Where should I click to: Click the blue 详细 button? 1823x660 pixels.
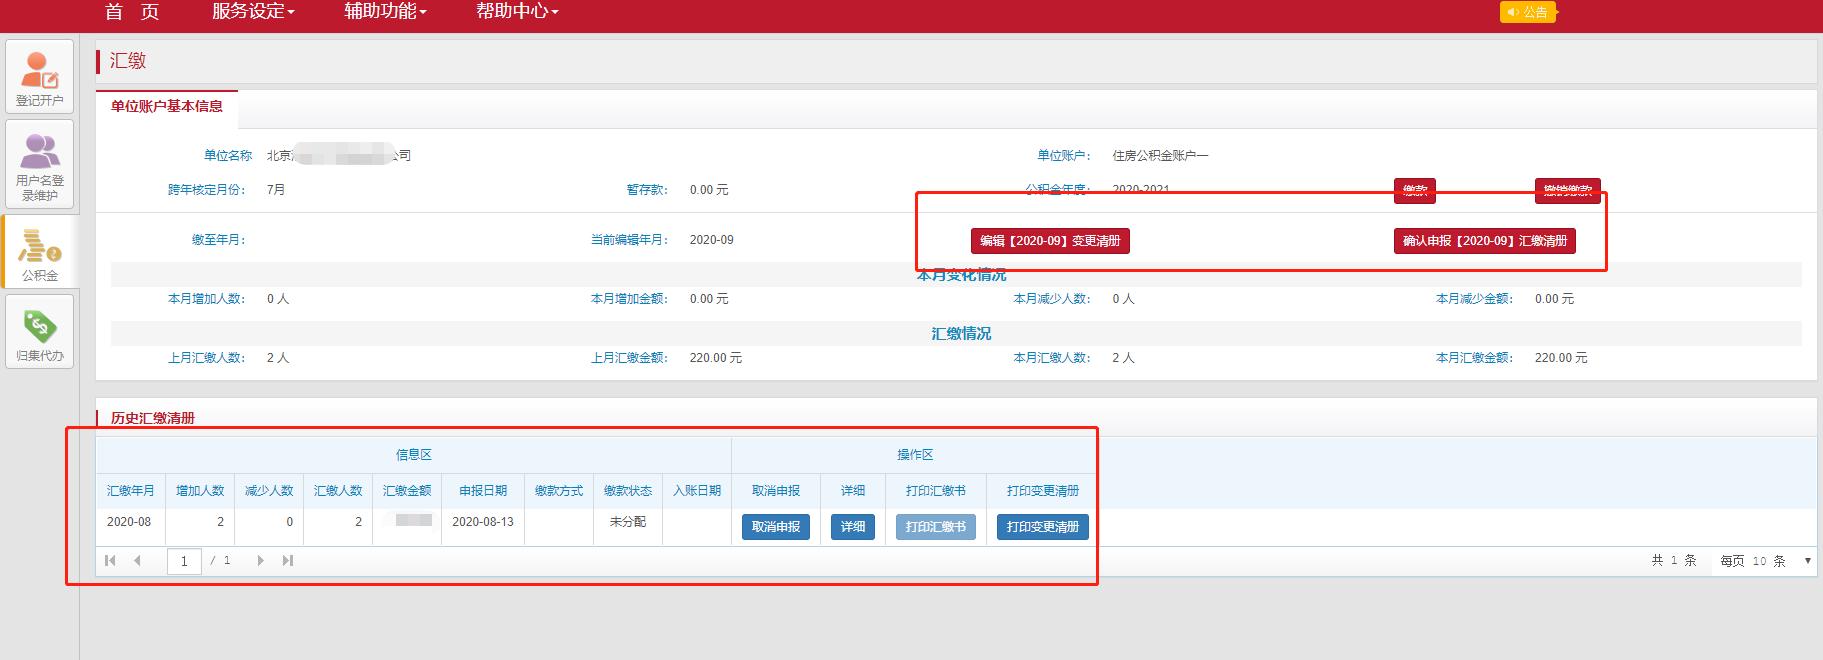(x=853, y=527)
